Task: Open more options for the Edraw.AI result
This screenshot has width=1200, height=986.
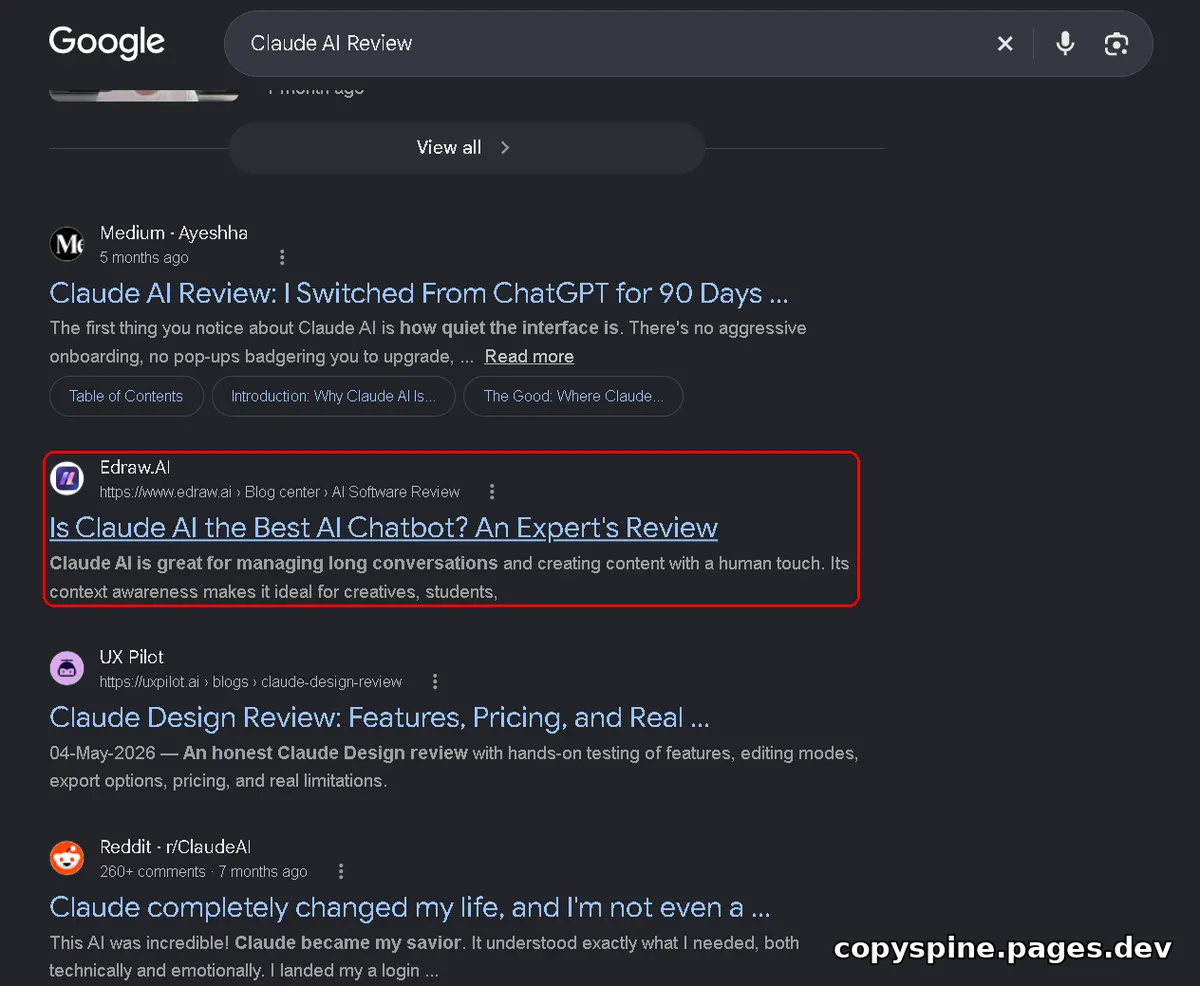Action: pyautogui.click(x=492, y=491)
